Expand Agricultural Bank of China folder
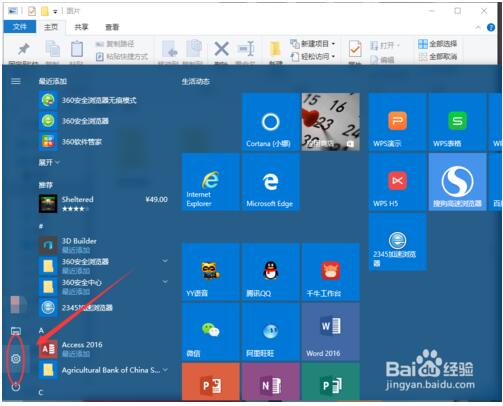Viewport: 503px width, 406px height. pos(103,370)
